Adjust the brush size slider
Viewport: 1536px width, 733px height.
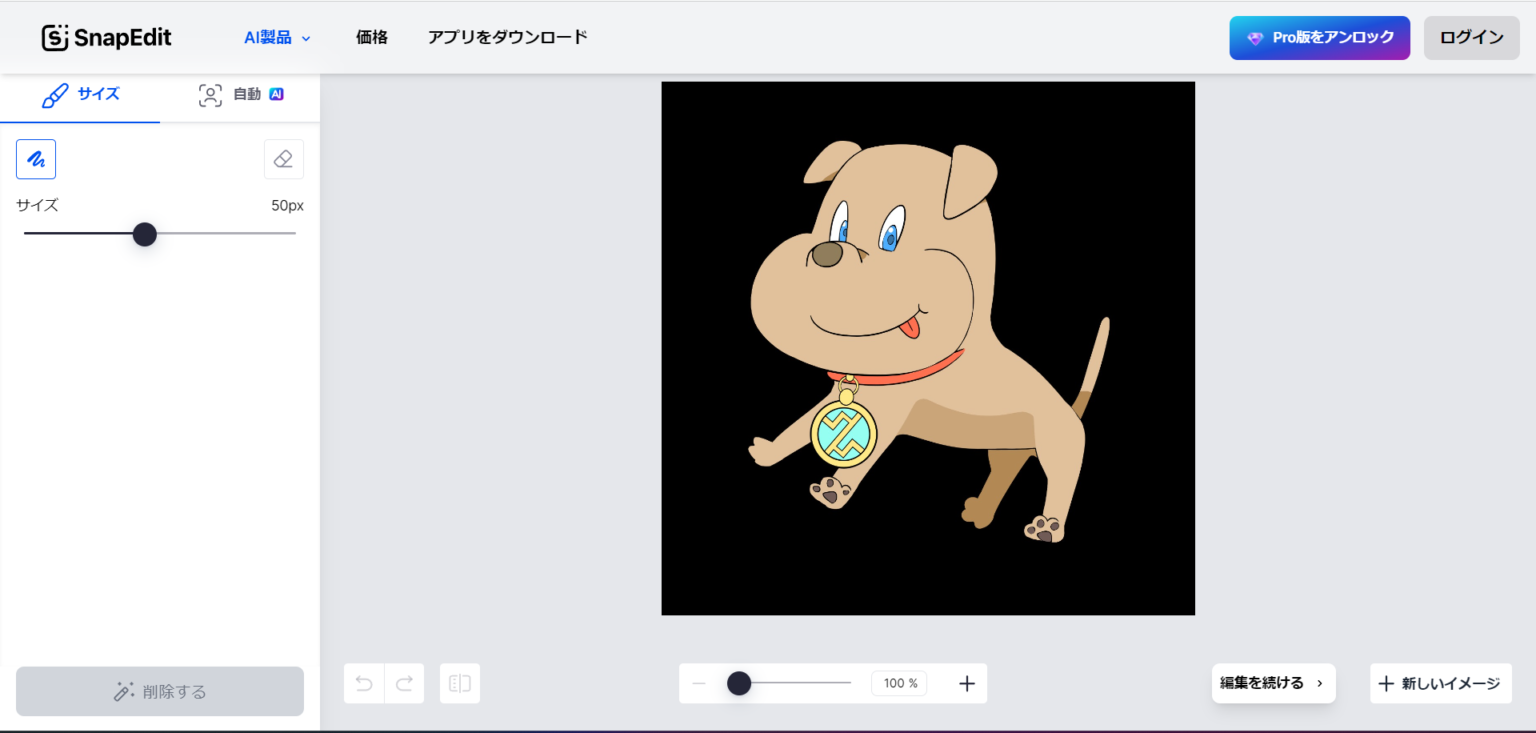coord(144,233)
